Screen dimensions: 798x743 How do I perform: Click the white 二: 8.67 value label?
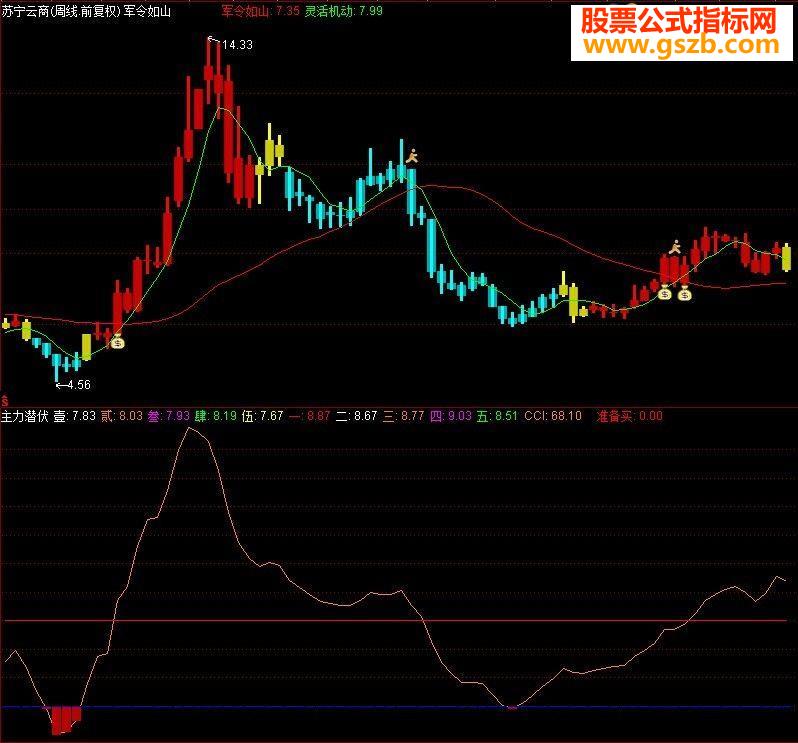pyautogui.click(x=356, y=416)
